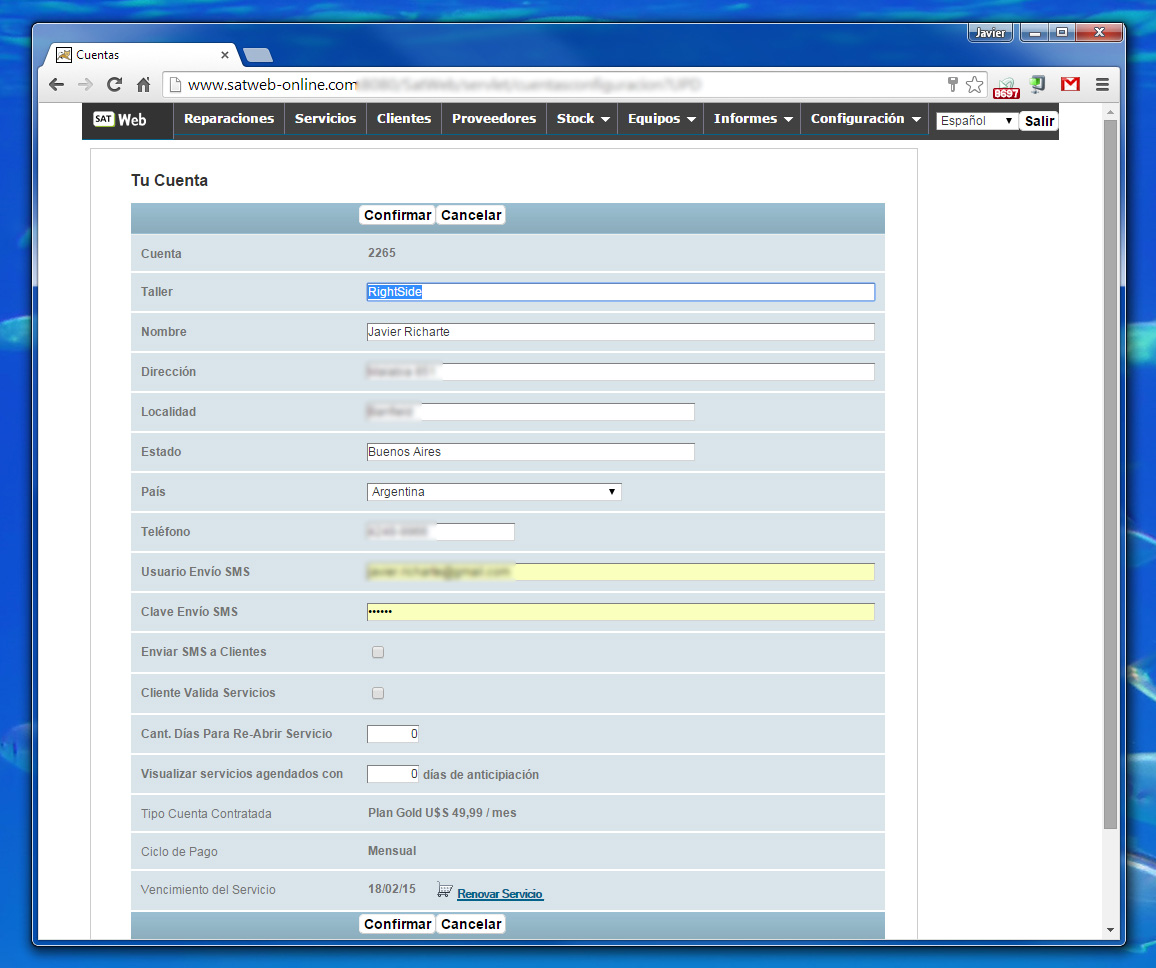Open the Proveedores section
Viewport: 1156px width, 968px height.
click(494, 119)
